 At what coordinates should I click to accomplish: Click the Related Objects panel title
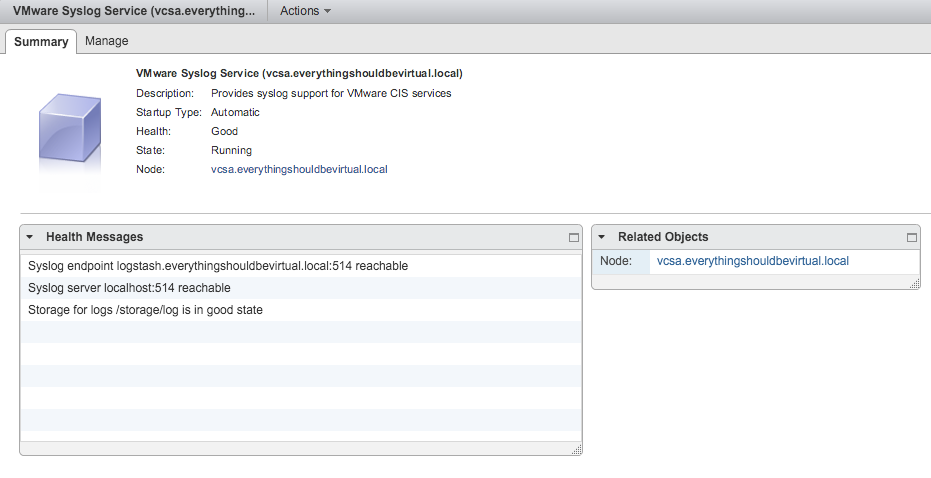click(x=662, y=238)
